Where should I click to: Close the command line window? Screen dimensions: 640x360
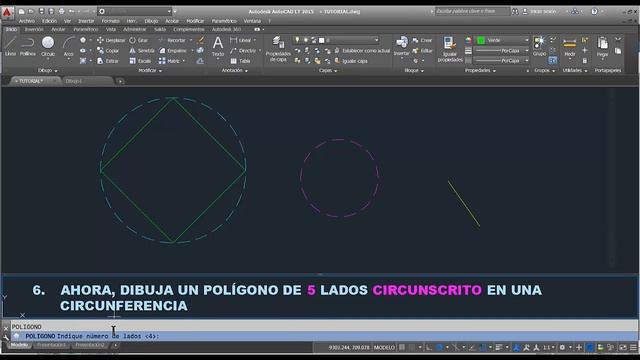click(6, 328)
